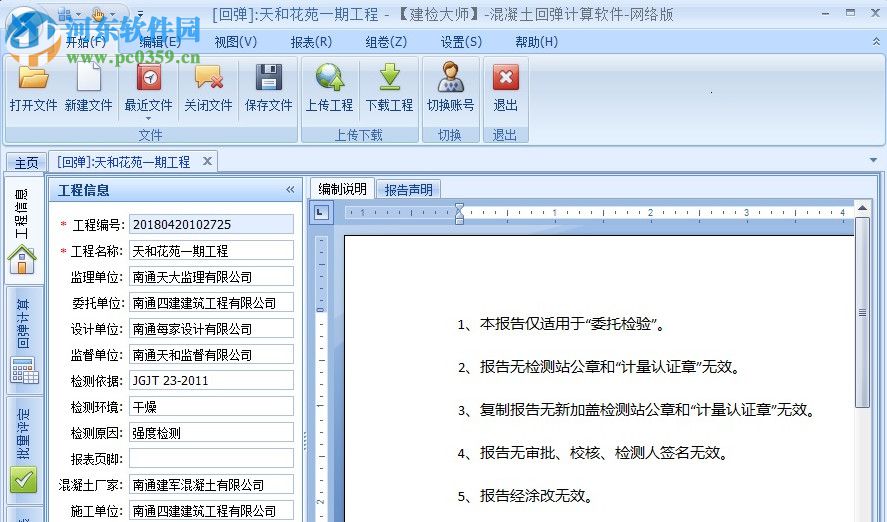
Task: Switch to the 主页 tab
Action: (26, 163)
